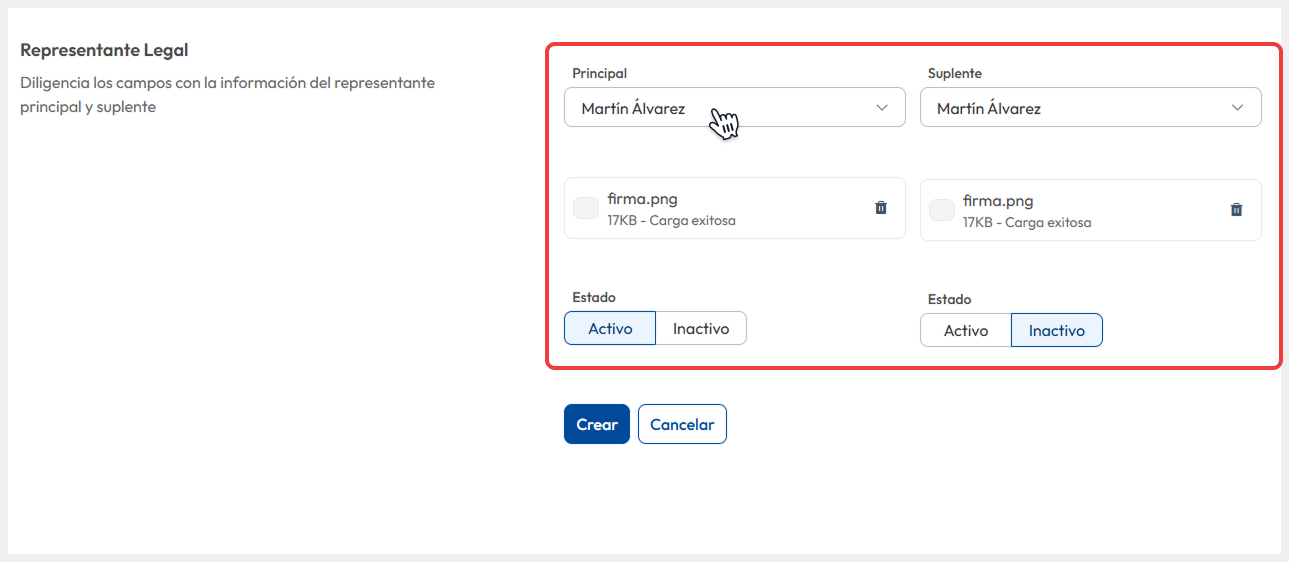Delete the Principal firma.png file with trash icon
Image resolution: width=1289 pixels, height=562 pixels.
881,208
